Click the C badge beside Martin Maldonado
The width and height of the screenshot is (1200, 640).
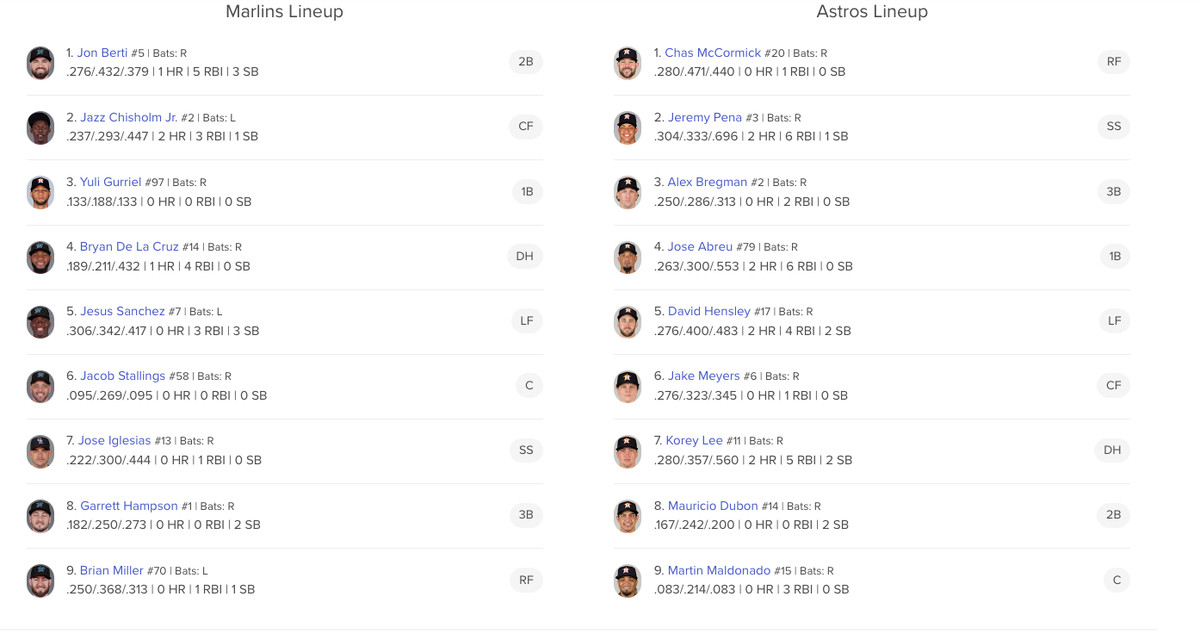[x=1116, y=580]
